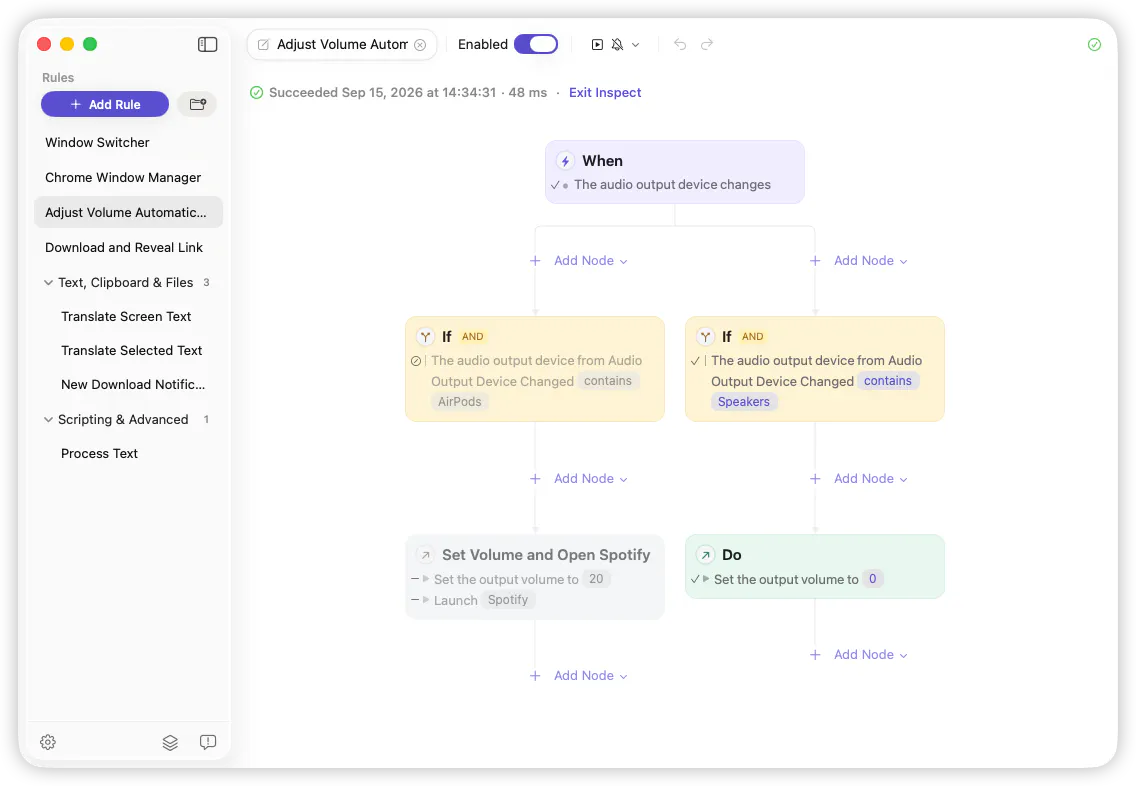Image resolution: width=1136 pixels, height=786 pixels.
Task: Click the contains operator in Speakers condition
Action: [888, 381]
